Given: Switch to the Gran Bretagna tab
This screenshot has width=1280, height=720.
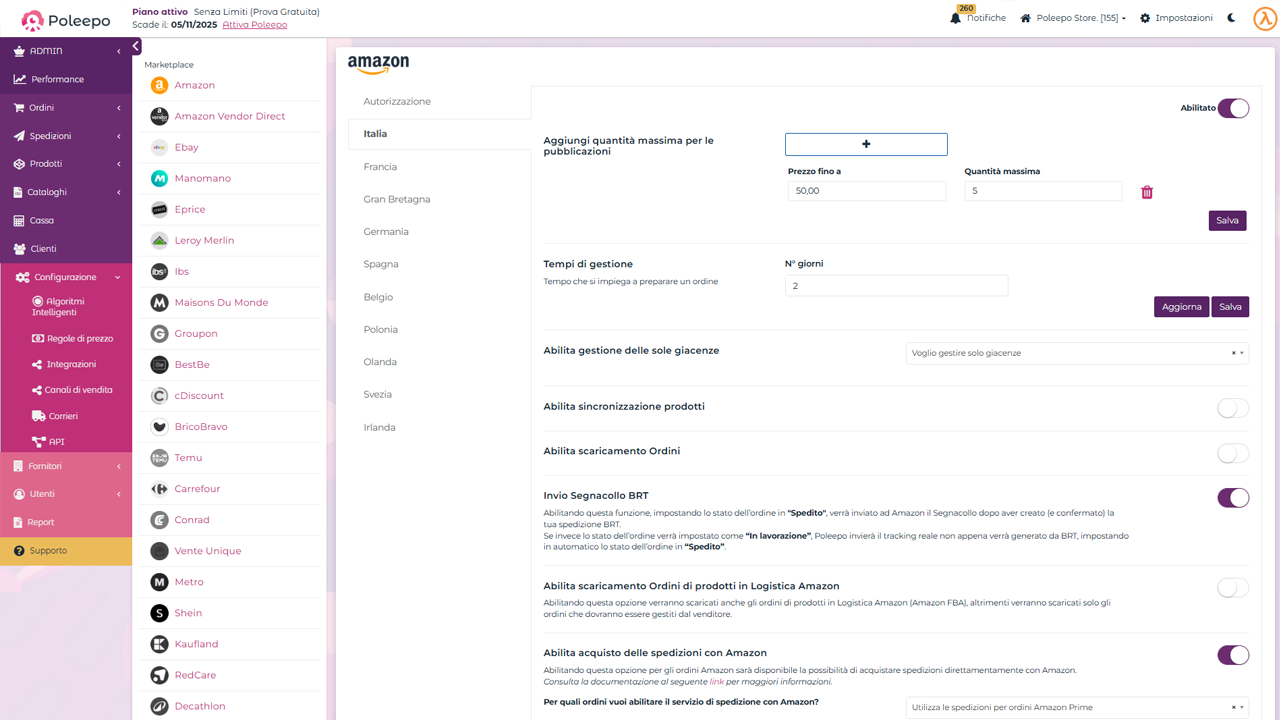Looking at the screenshot, I should tap(397, 199).
